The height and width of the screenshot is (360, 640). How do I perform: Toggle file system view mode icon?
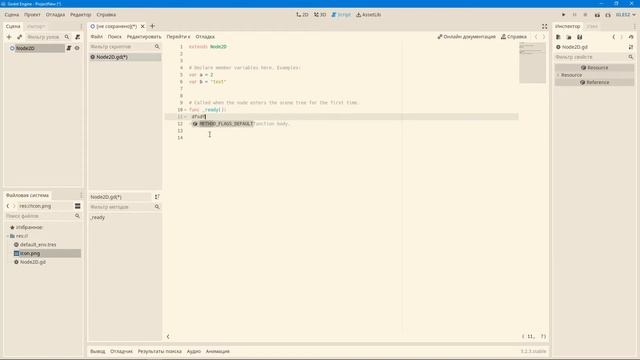coord(78,206)
